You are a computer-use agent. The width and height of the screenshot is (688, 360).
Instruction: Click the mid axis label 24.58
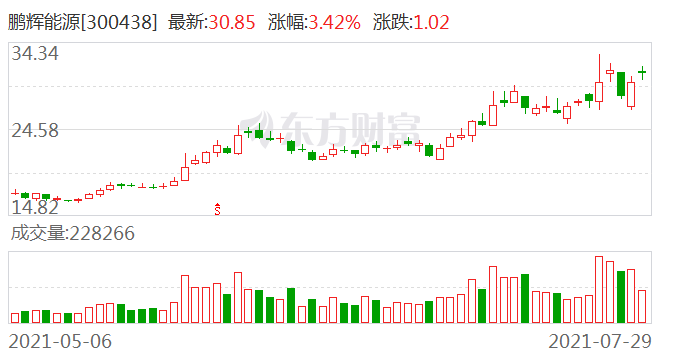pos(35,131)
